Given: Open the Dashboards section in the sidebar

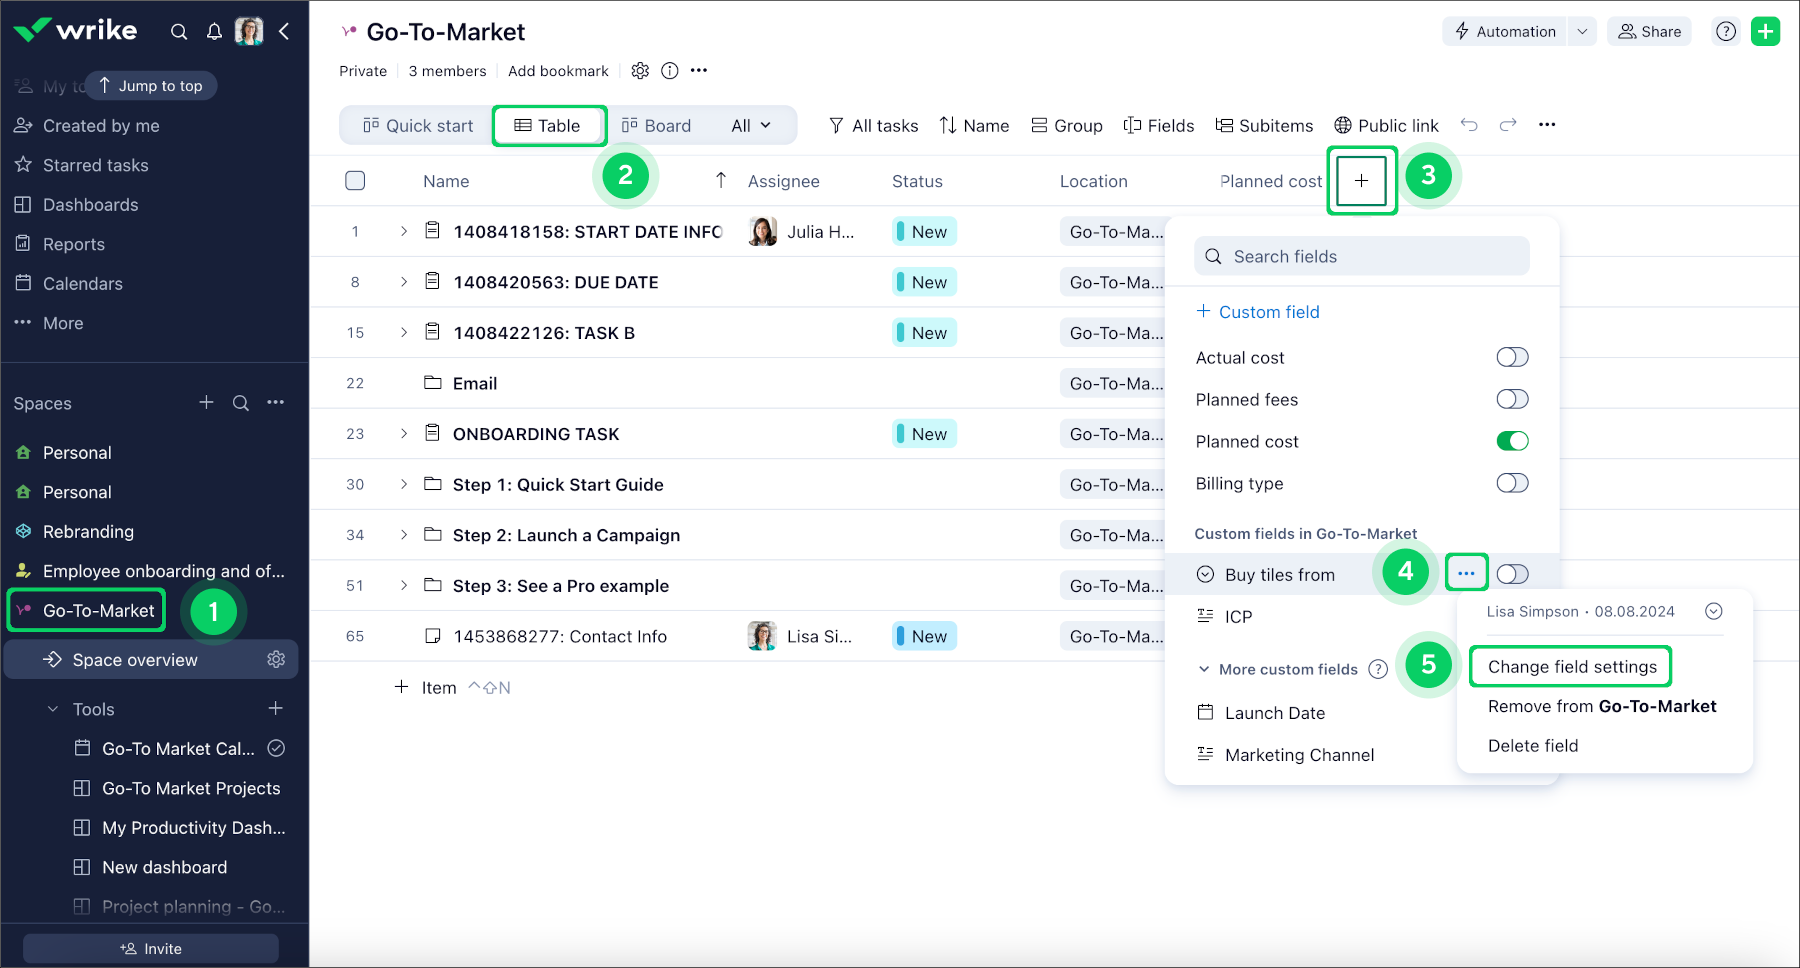Looking at the screenshot, I should pyautogui.click(x=90, y=204).
